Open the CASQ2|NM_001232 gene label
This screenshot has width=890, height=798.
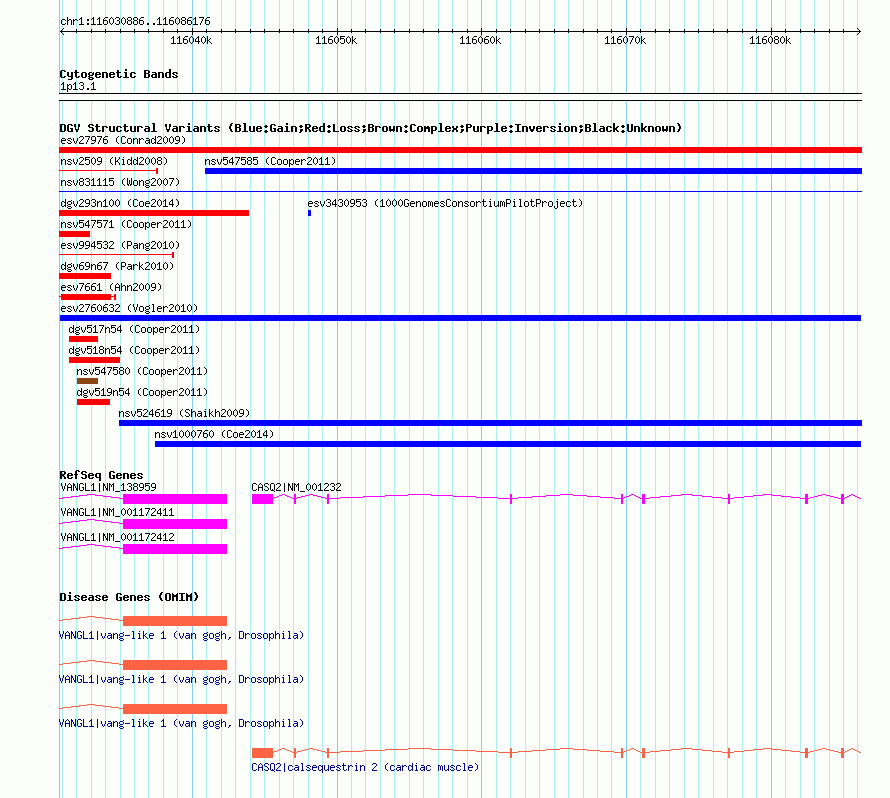[296, 487]
